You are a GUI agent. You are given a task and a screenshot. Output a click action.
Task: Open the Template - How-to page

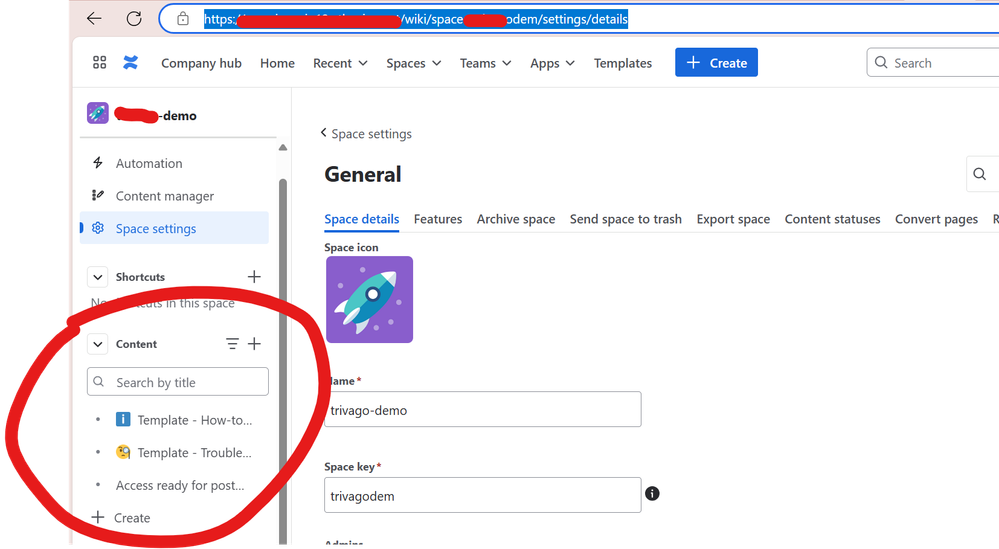tap(194, 420)
